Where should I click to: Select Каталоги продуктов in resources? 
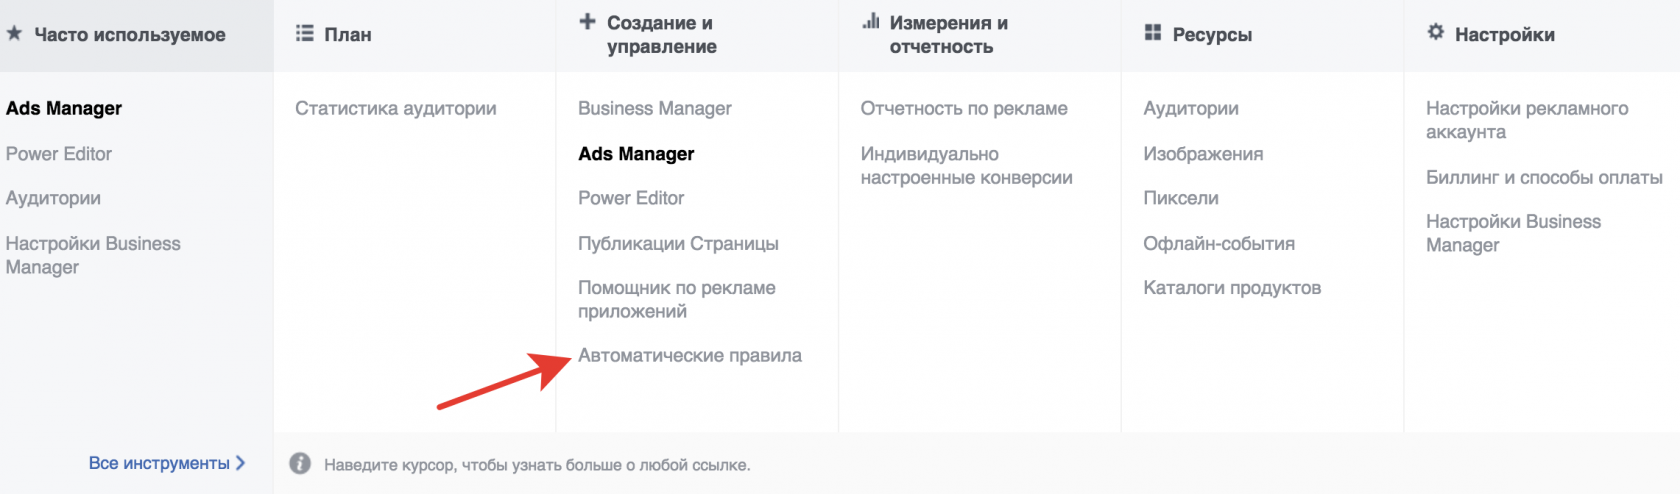pos(1231,288)
